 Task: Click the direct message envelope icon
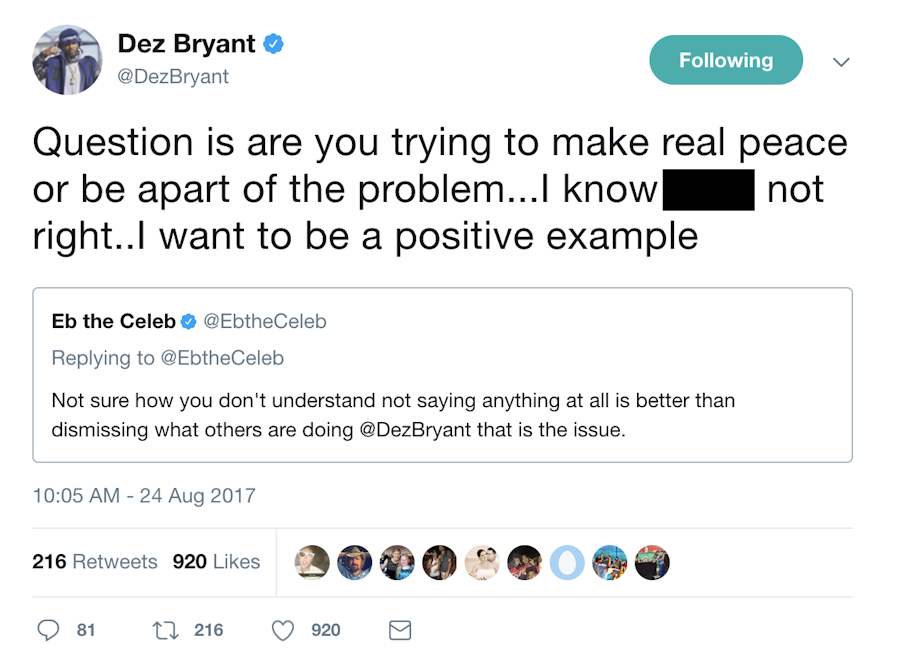pyautogui.click(x=399, y=630)
